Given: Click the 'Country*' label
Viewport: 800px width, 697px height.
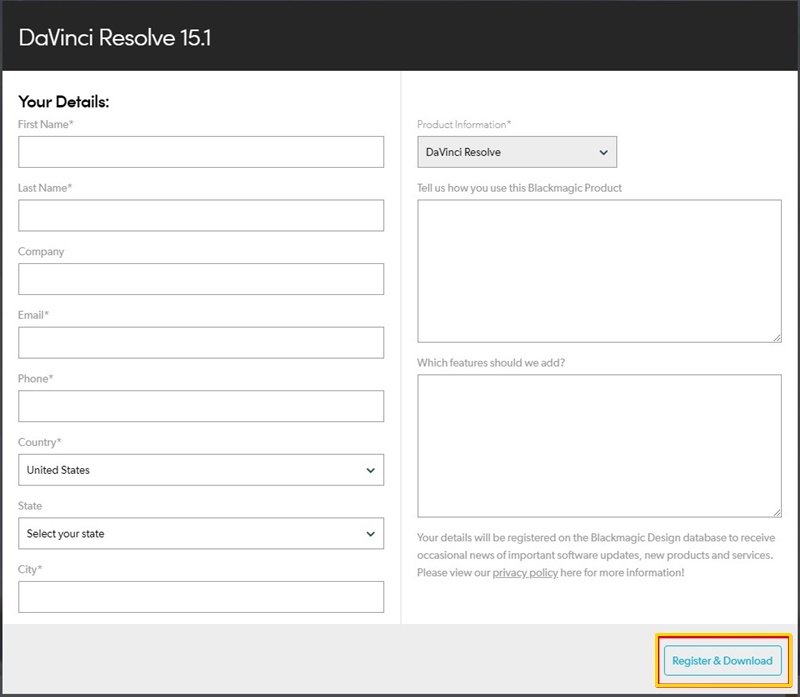Looking at the screenshot, I should [40, 442].
